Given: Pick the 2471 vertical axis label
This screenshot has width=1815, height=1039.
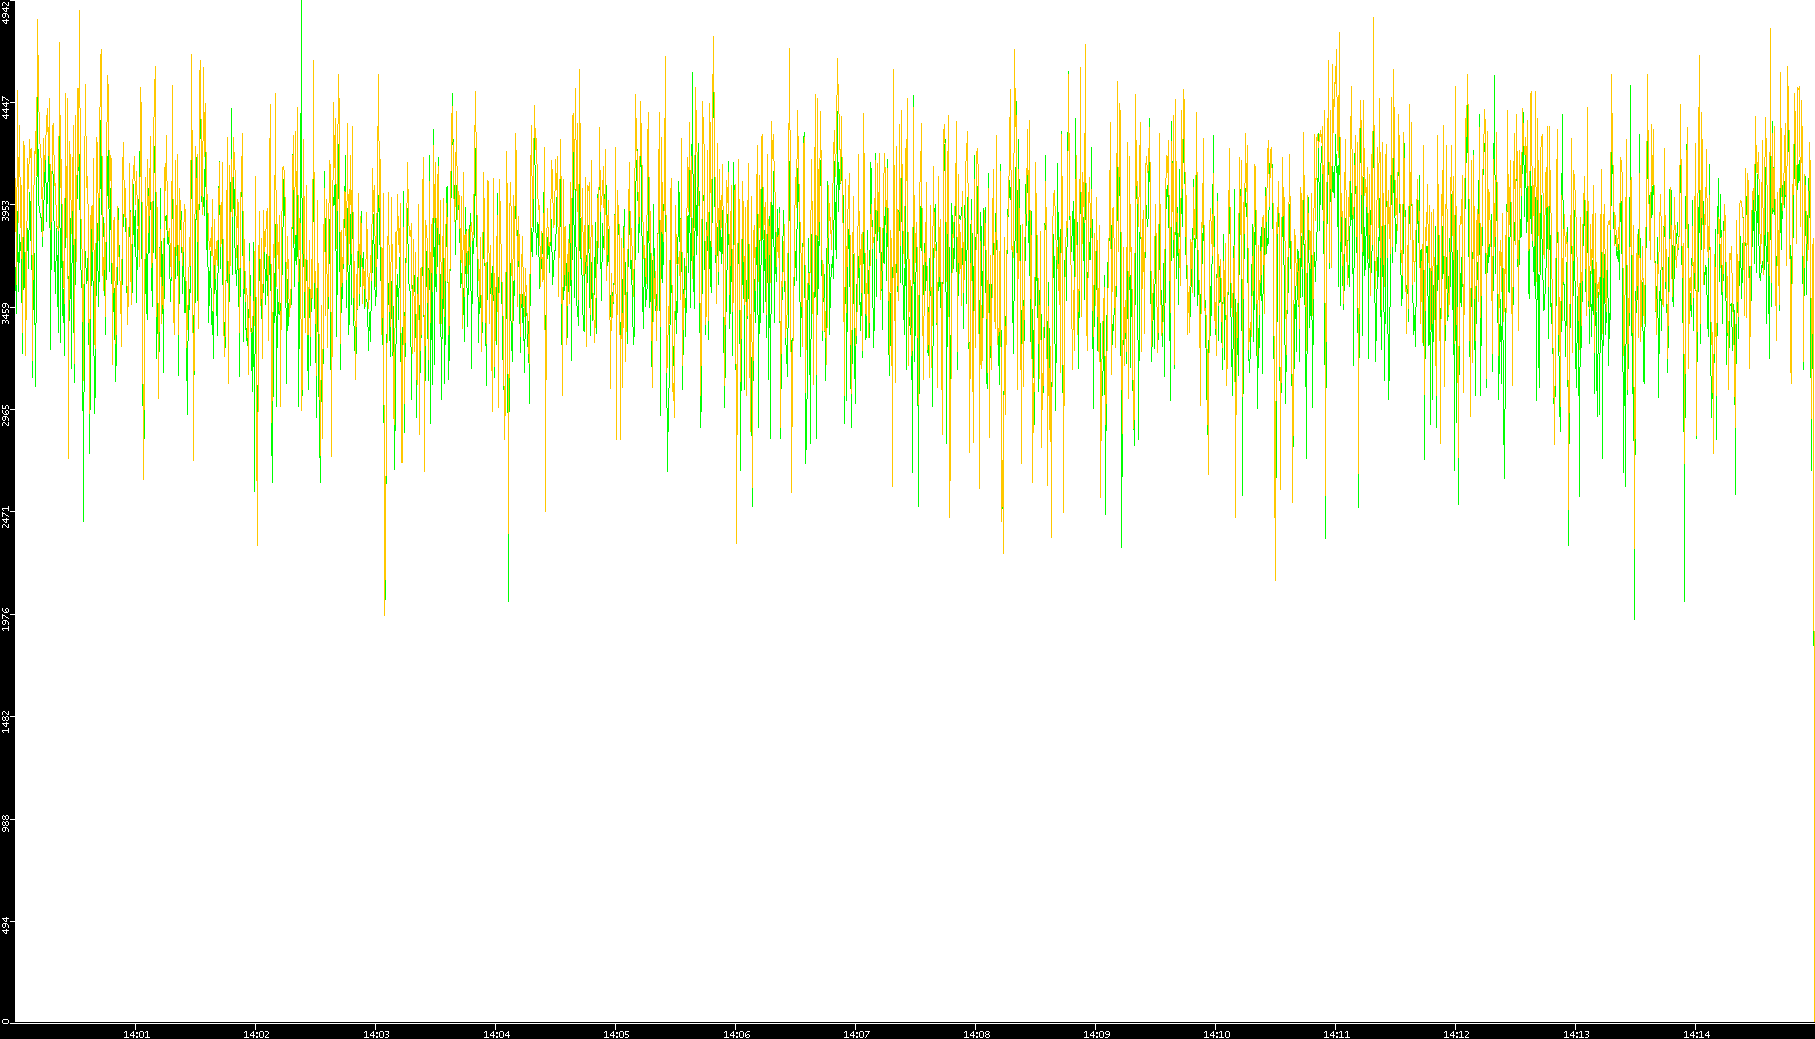Looking at the screenshot, I should coord(6,518).
